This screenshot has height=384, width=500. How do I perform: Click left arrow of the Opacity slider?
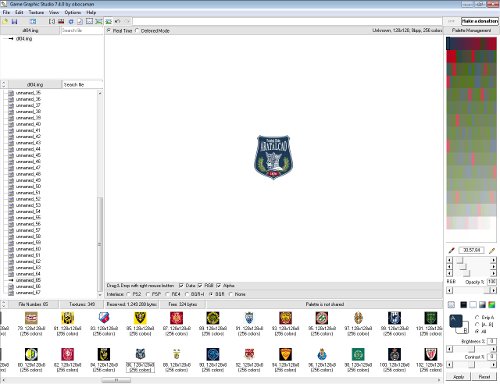click(449, 291)
